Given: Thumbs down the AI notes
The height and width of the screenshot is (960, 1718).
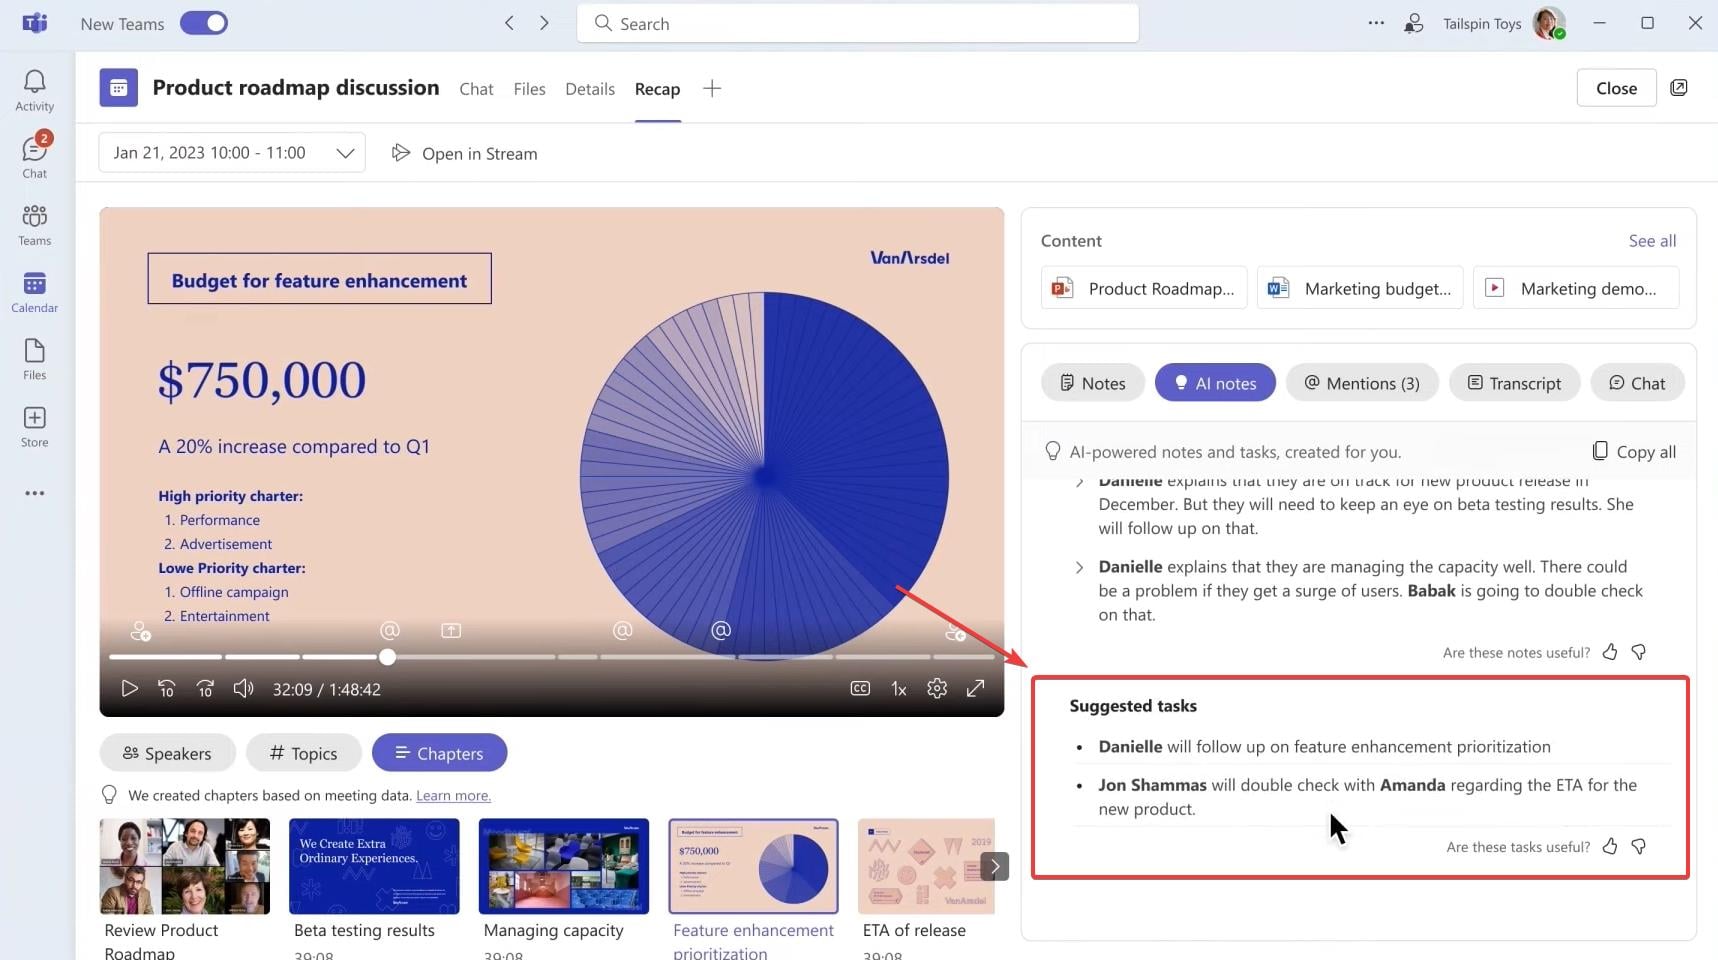Looking at the screenshot, I should point(1639,652).
